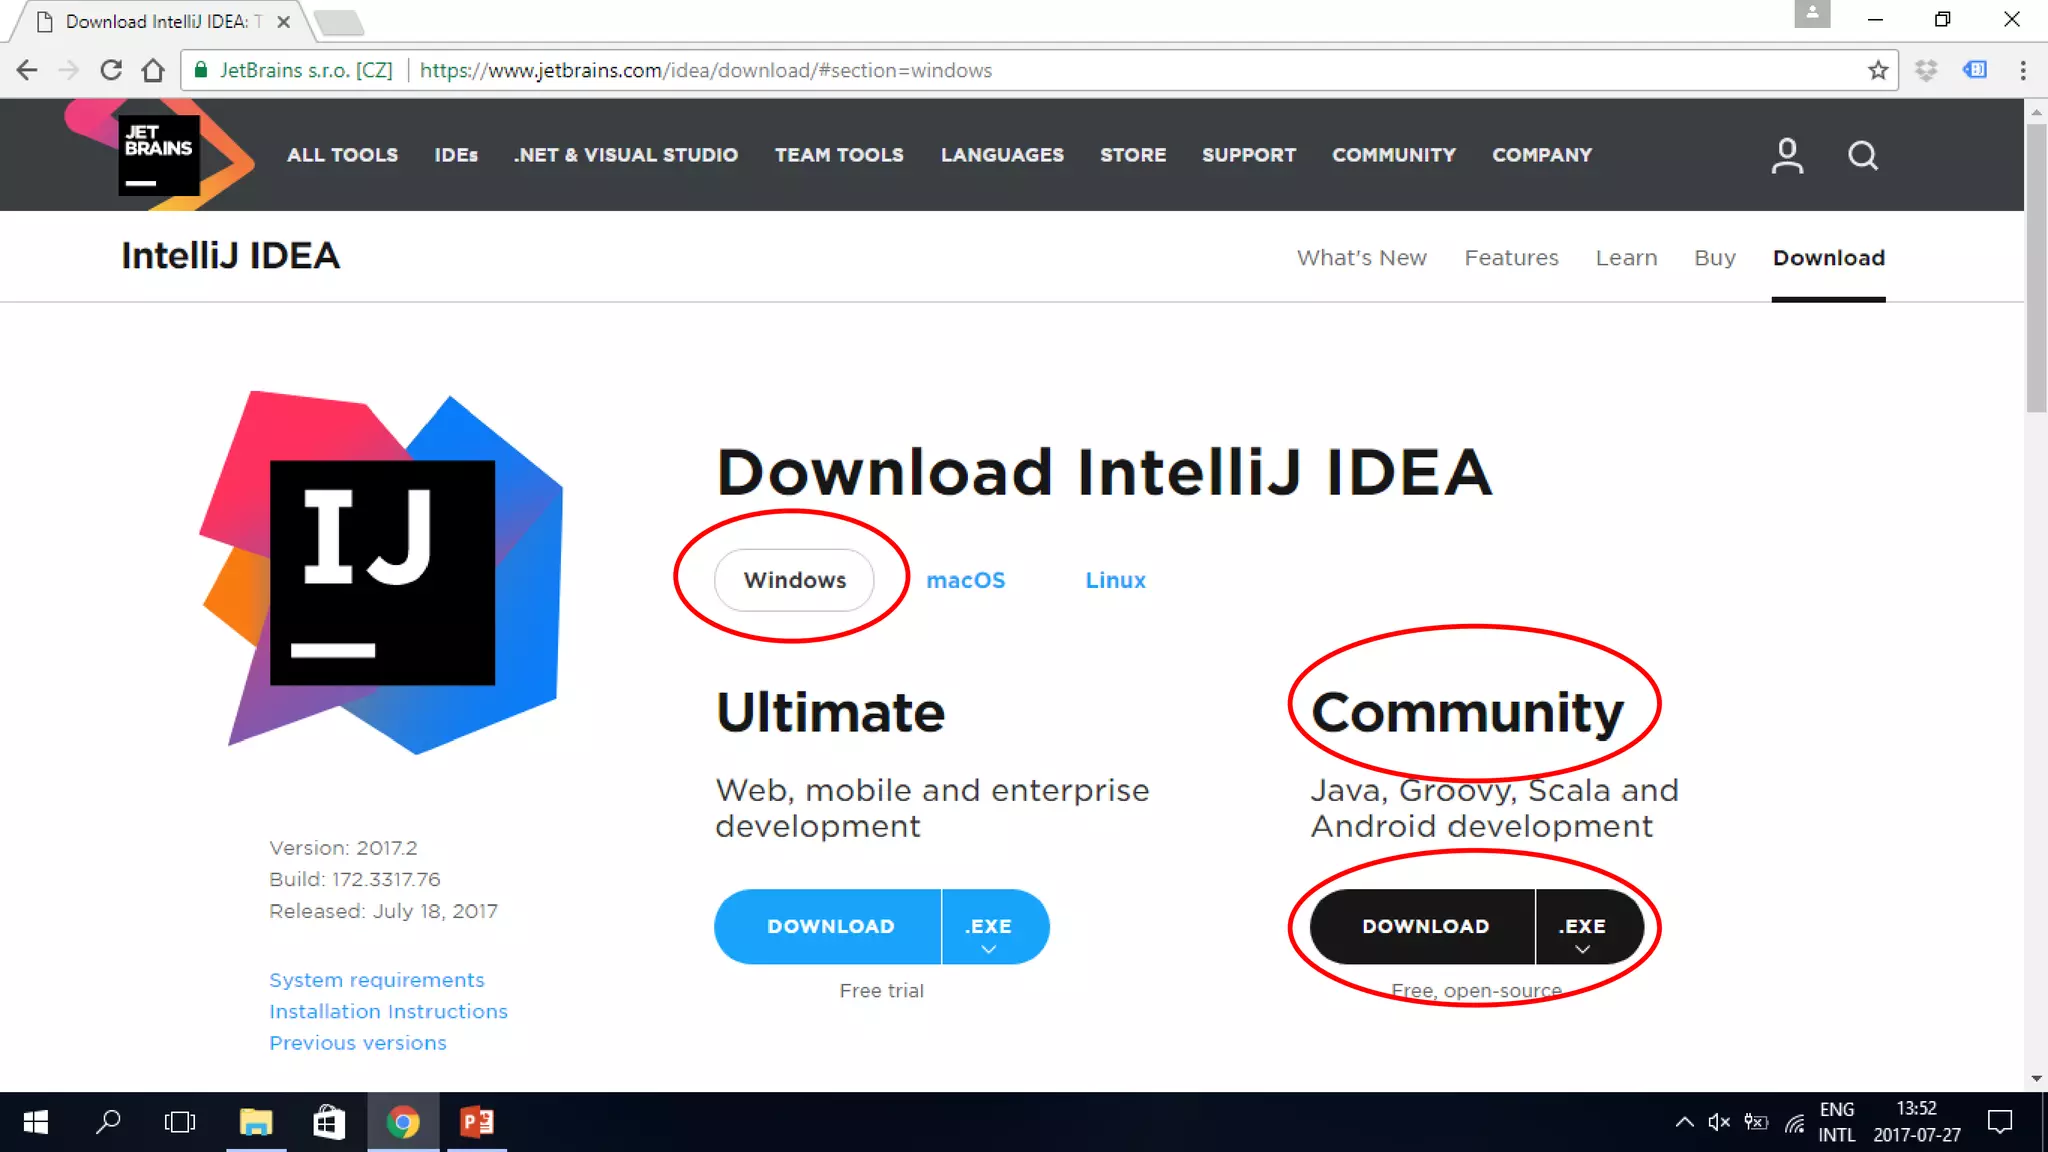Go to the Features tab
The width and height of the screenshot is (2048, 1152).
pos(1511,258)
